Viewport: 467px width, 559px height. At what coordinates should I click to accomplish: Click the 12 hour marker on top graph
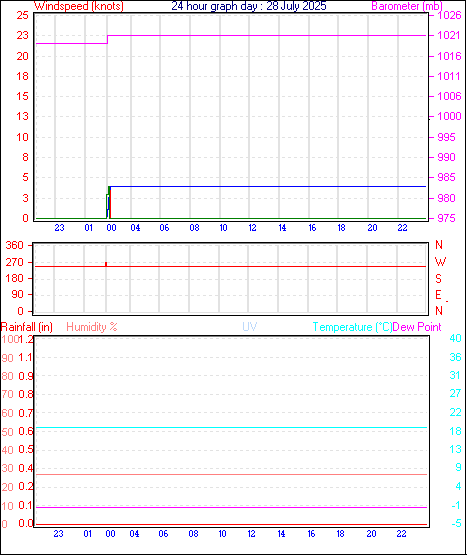(252, 228)
